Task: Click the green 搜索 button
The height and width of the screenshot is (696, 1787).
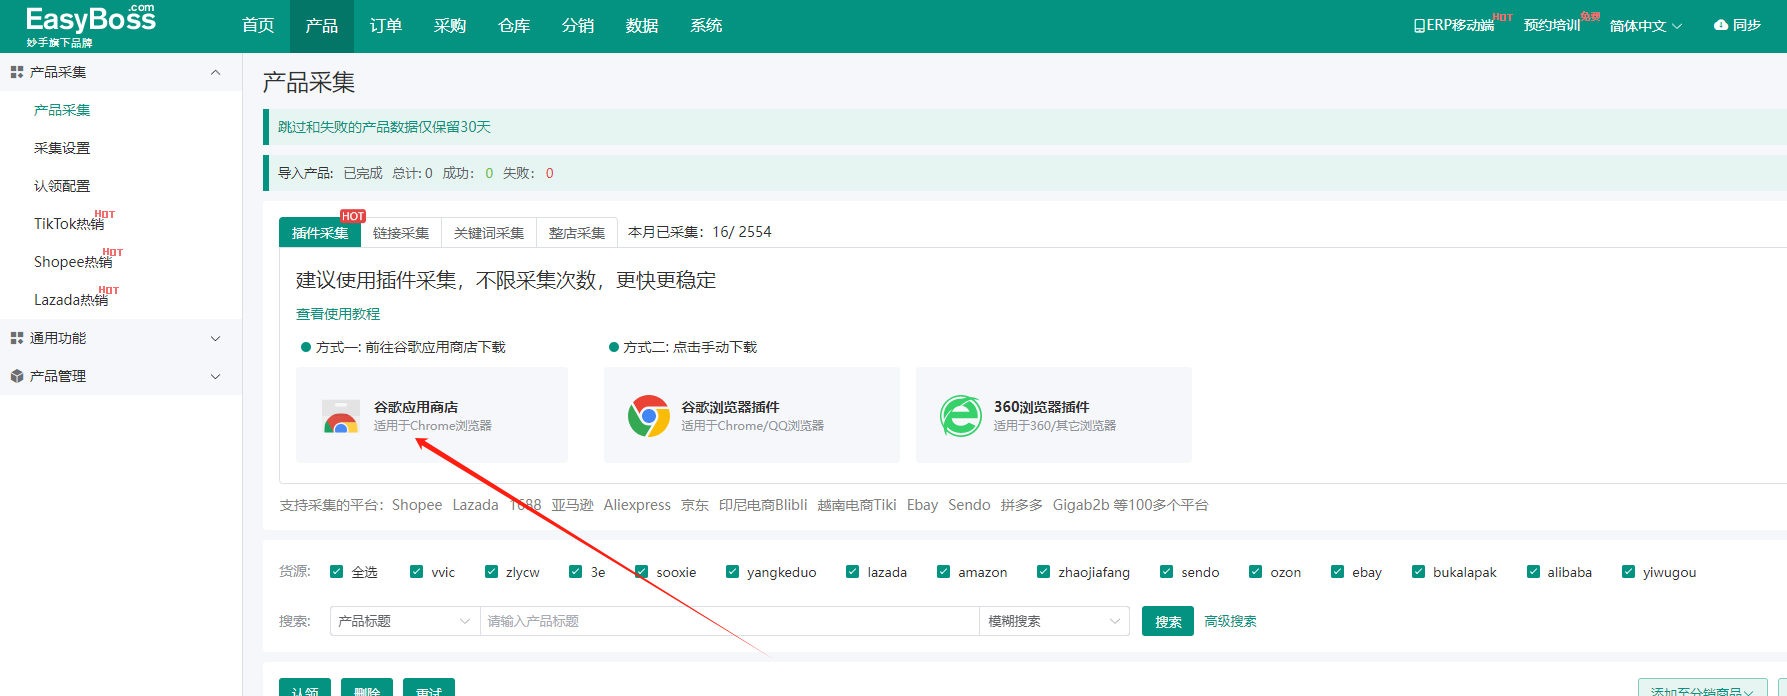Action: [x=1168, y=621]
